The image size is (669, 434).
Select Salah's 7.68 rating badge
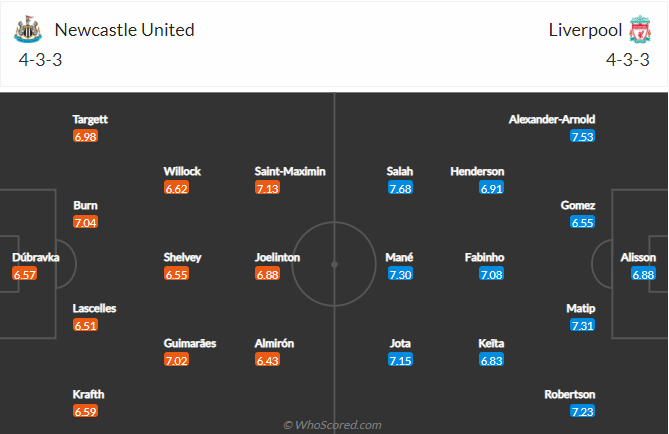(400, 188)
